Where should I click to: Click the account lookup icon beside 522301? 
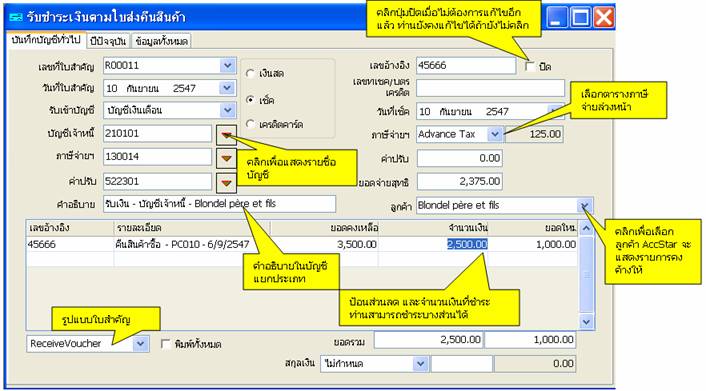[x=226, y=183]
